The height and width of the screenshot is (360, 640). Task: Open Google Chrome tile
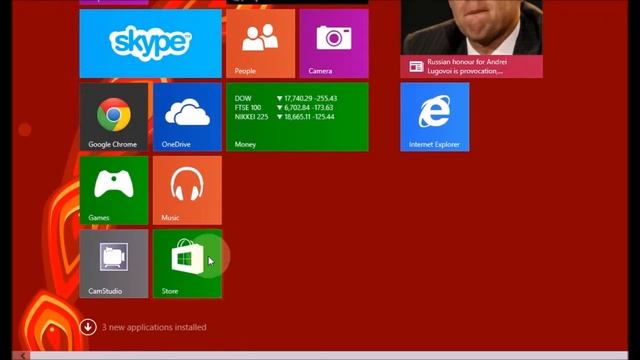[114, 117]
